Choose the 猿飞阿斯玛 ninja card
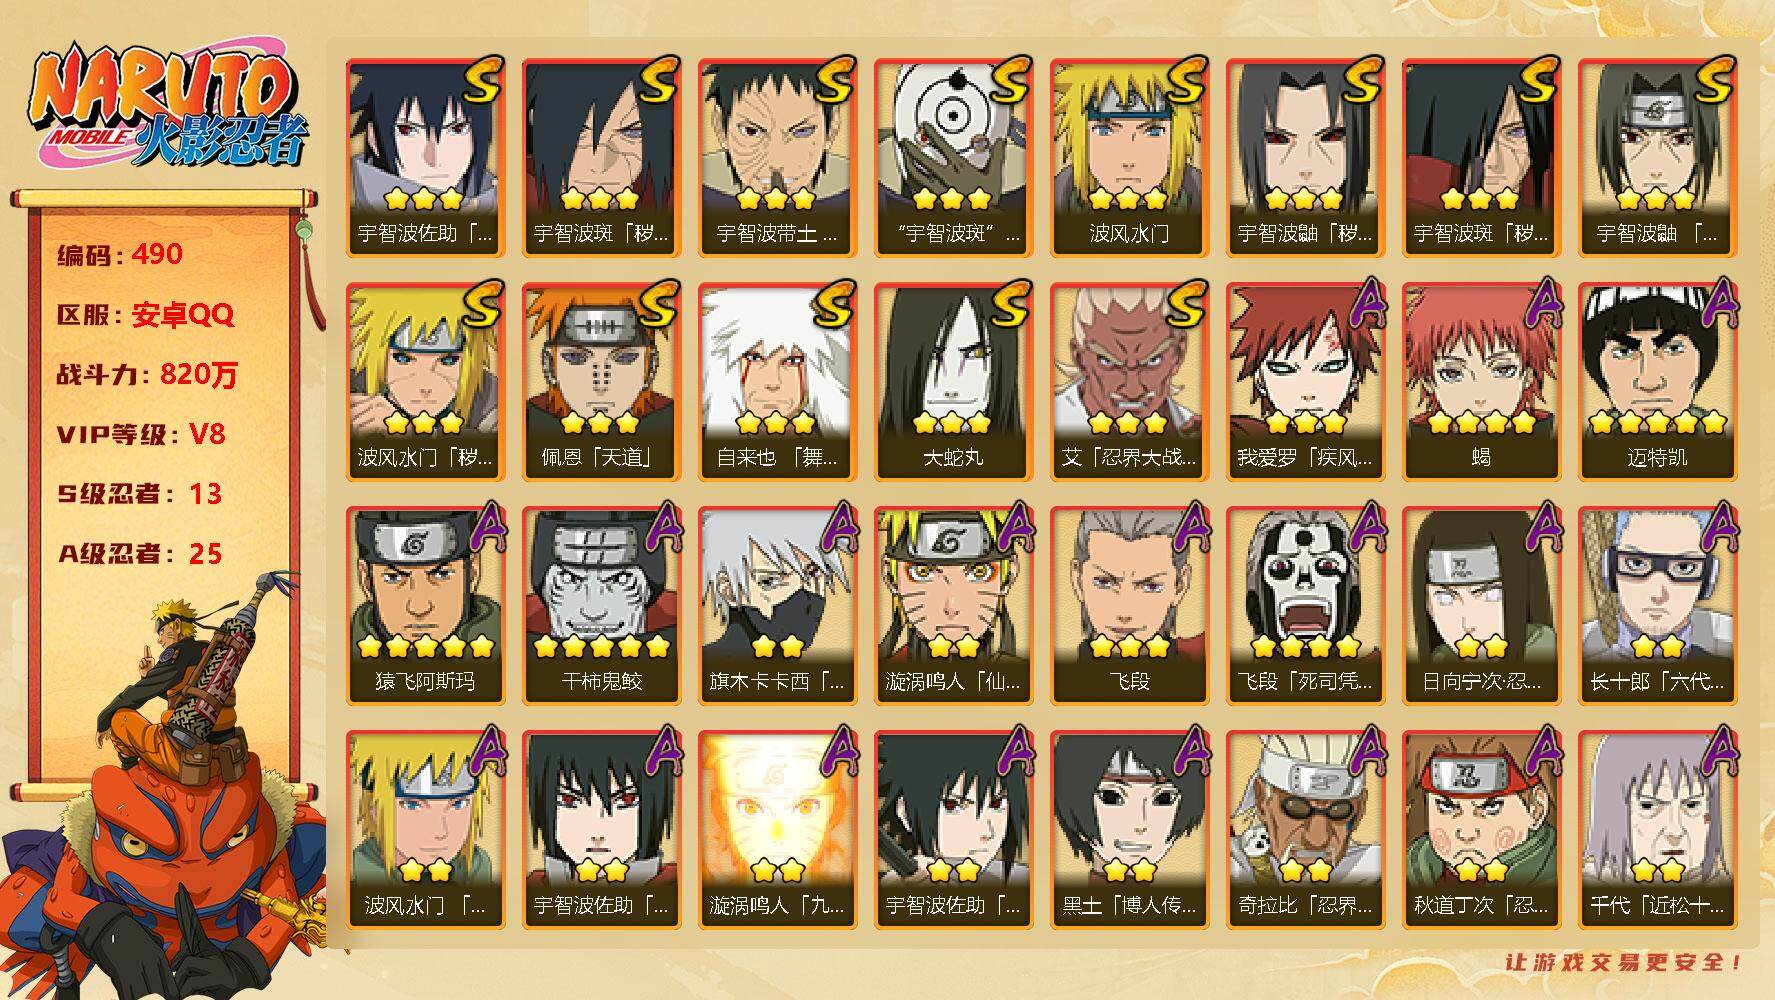Viewport: 1775px width, 1000px height. pos(425,606)
